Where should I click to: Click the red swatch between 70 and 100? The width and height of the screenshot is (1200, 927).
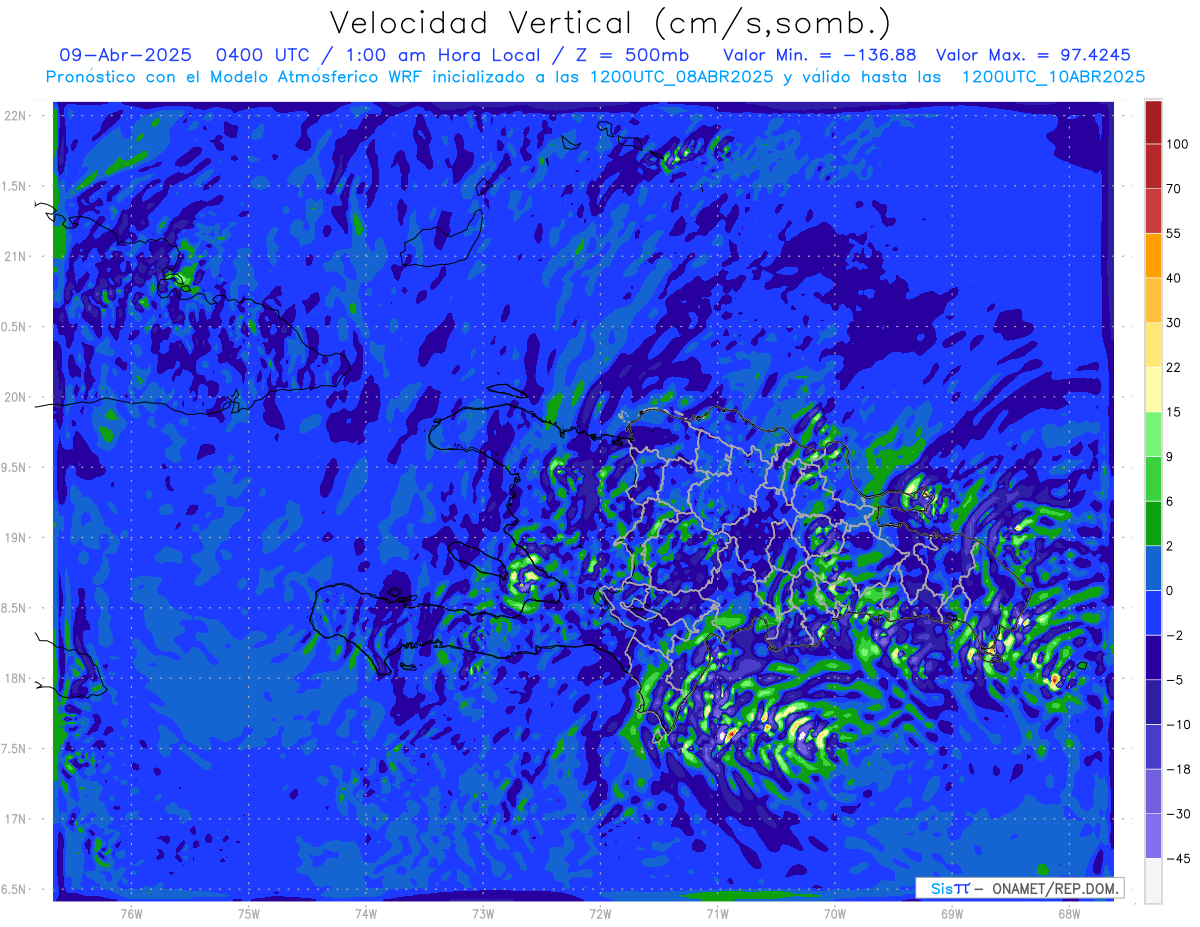coord(1153,167)
